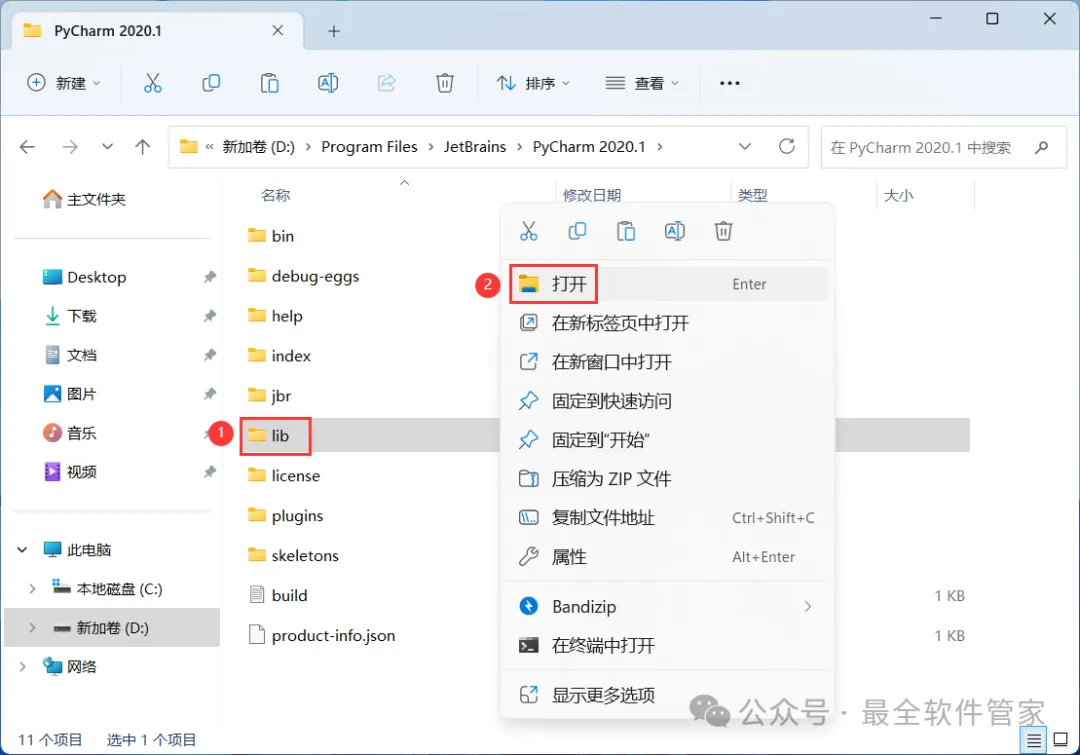Sort by the 名称 column header
1080x755 pixels.
tap(276, 196)
